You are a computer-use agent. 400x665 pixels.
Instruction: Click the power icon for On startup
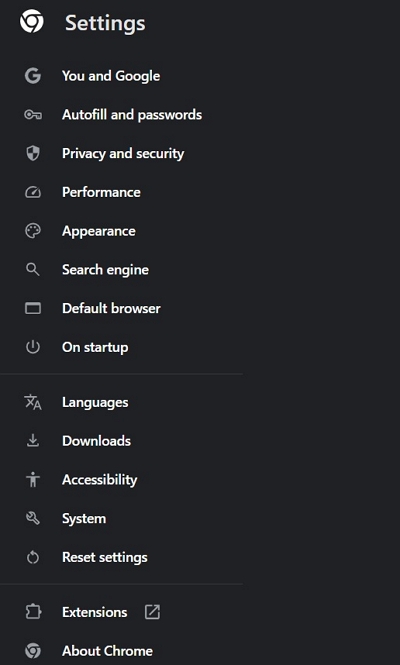coord(33,347)
